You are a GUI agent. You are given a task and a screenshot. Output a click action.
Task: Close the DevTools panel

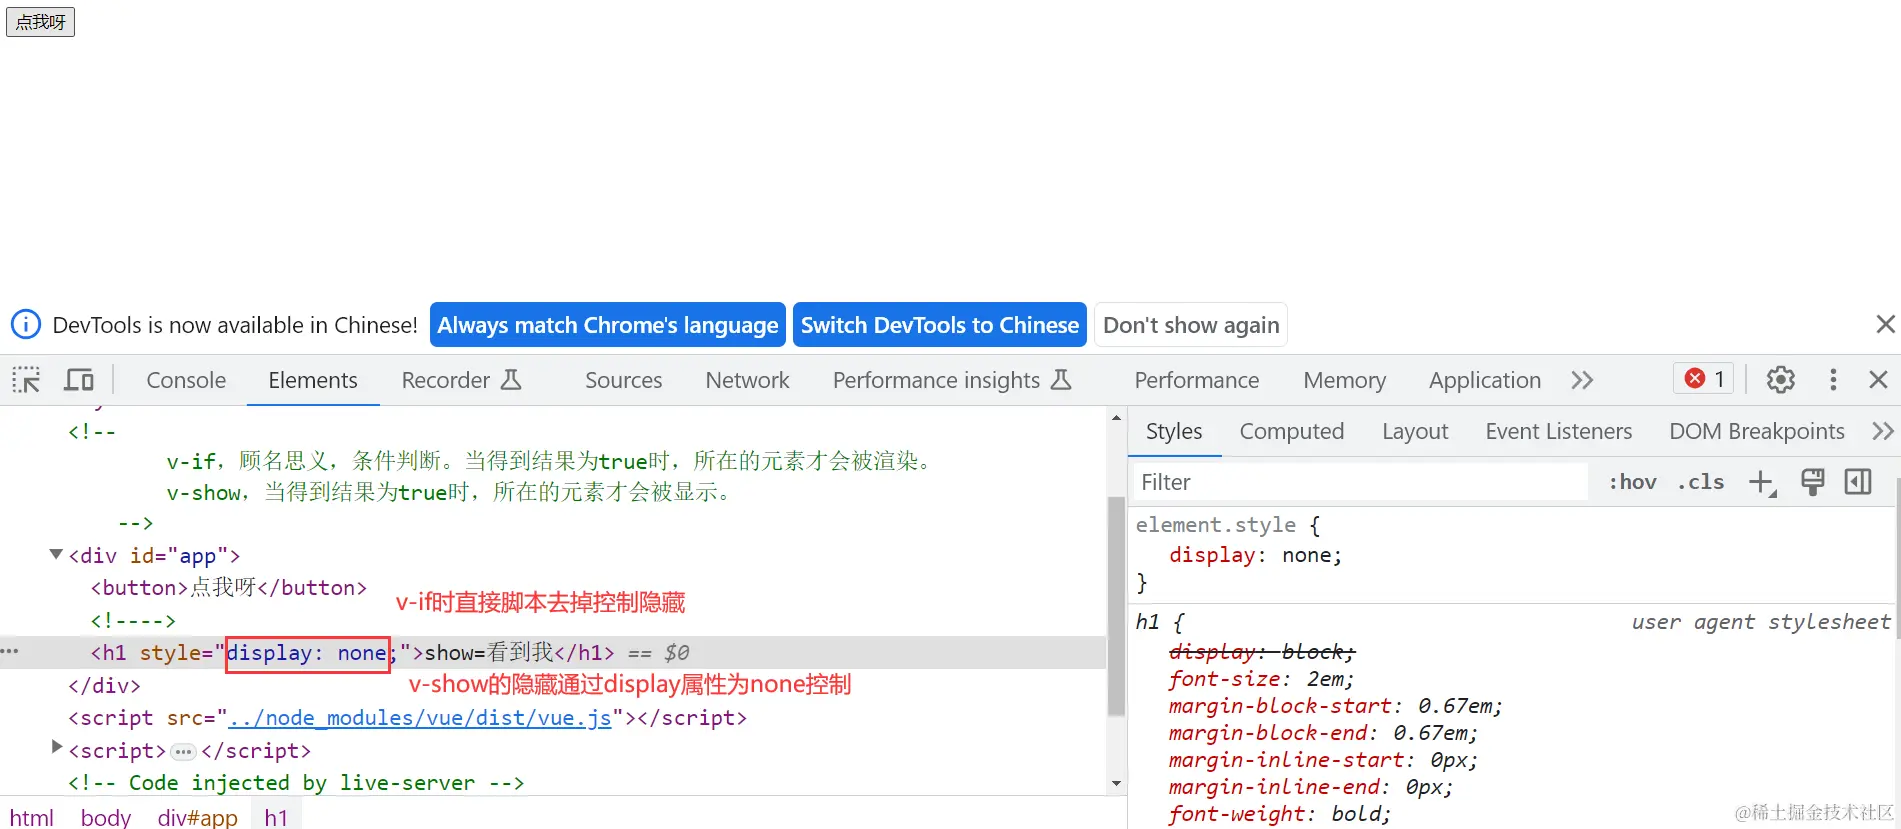pyautogui.click(x=1878, y=380)
